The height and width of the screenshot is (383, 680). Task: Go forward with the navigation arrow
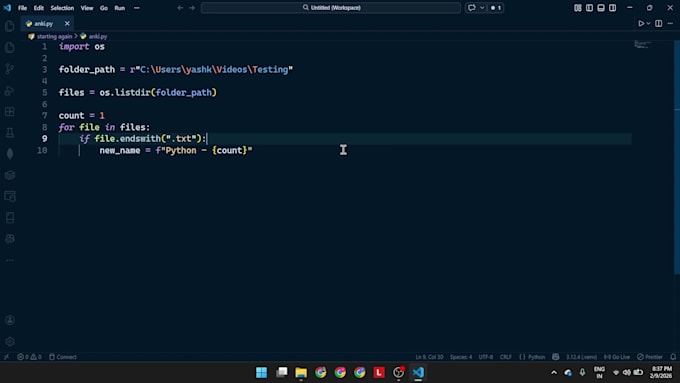(x=192, y=8)
